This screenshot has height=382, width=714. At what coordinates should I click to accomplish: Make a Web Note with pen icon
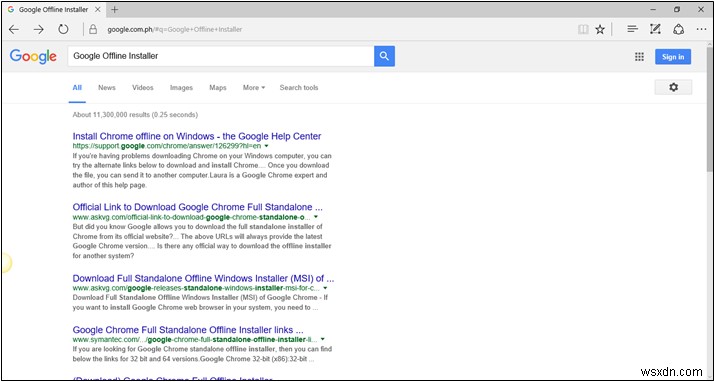[655, 30]
